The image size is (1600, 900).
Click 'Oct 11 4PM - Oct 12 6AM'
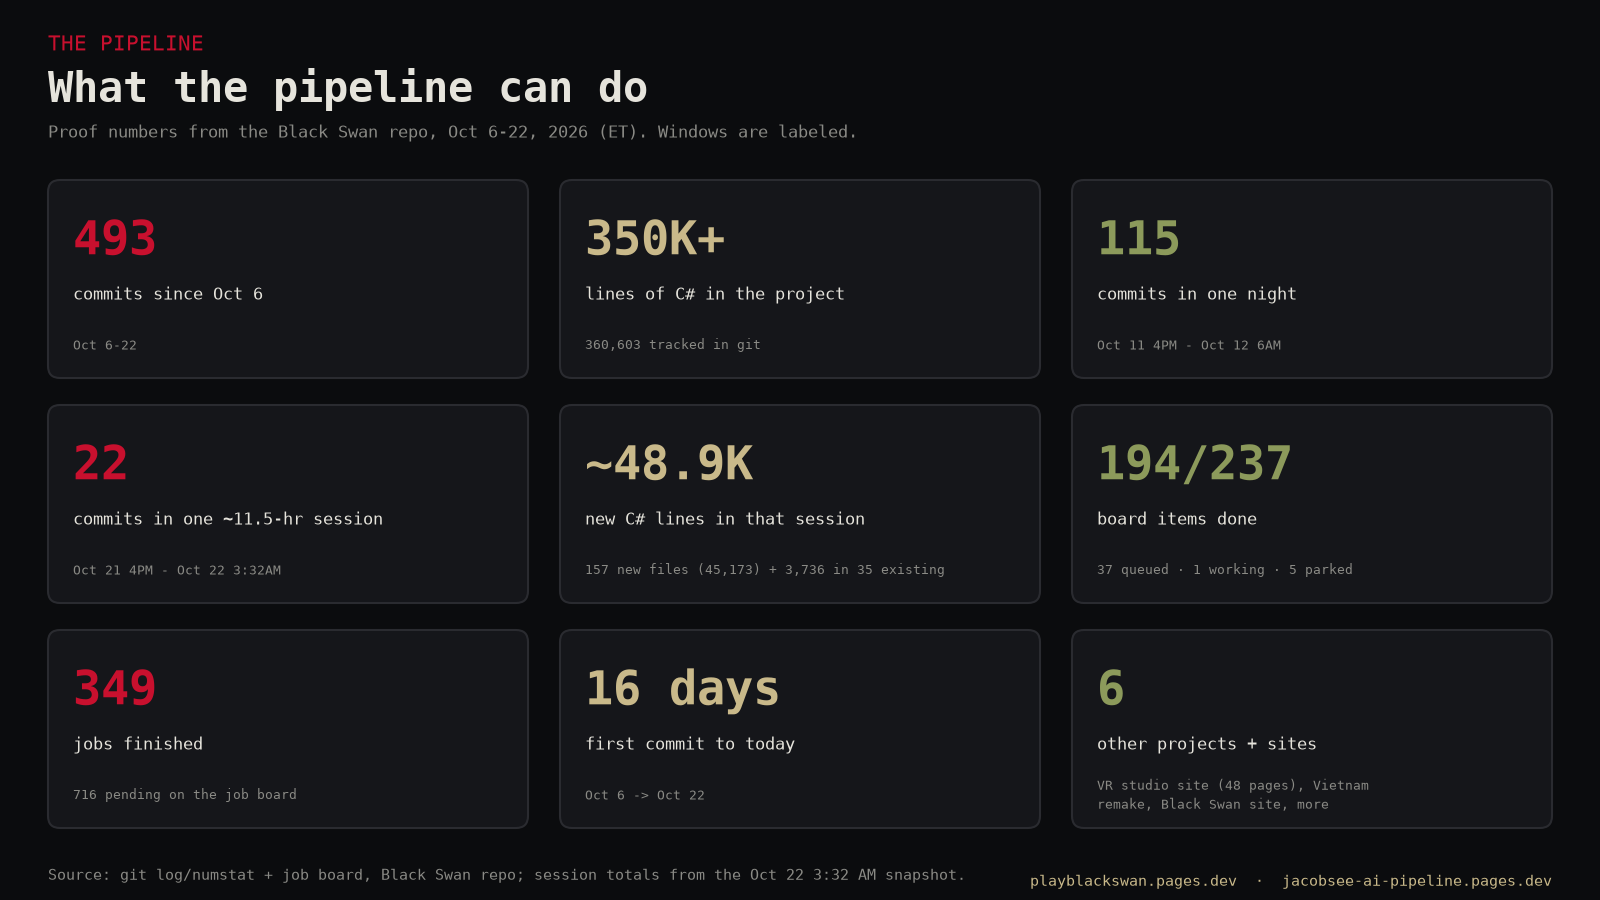coord(1189,345)
